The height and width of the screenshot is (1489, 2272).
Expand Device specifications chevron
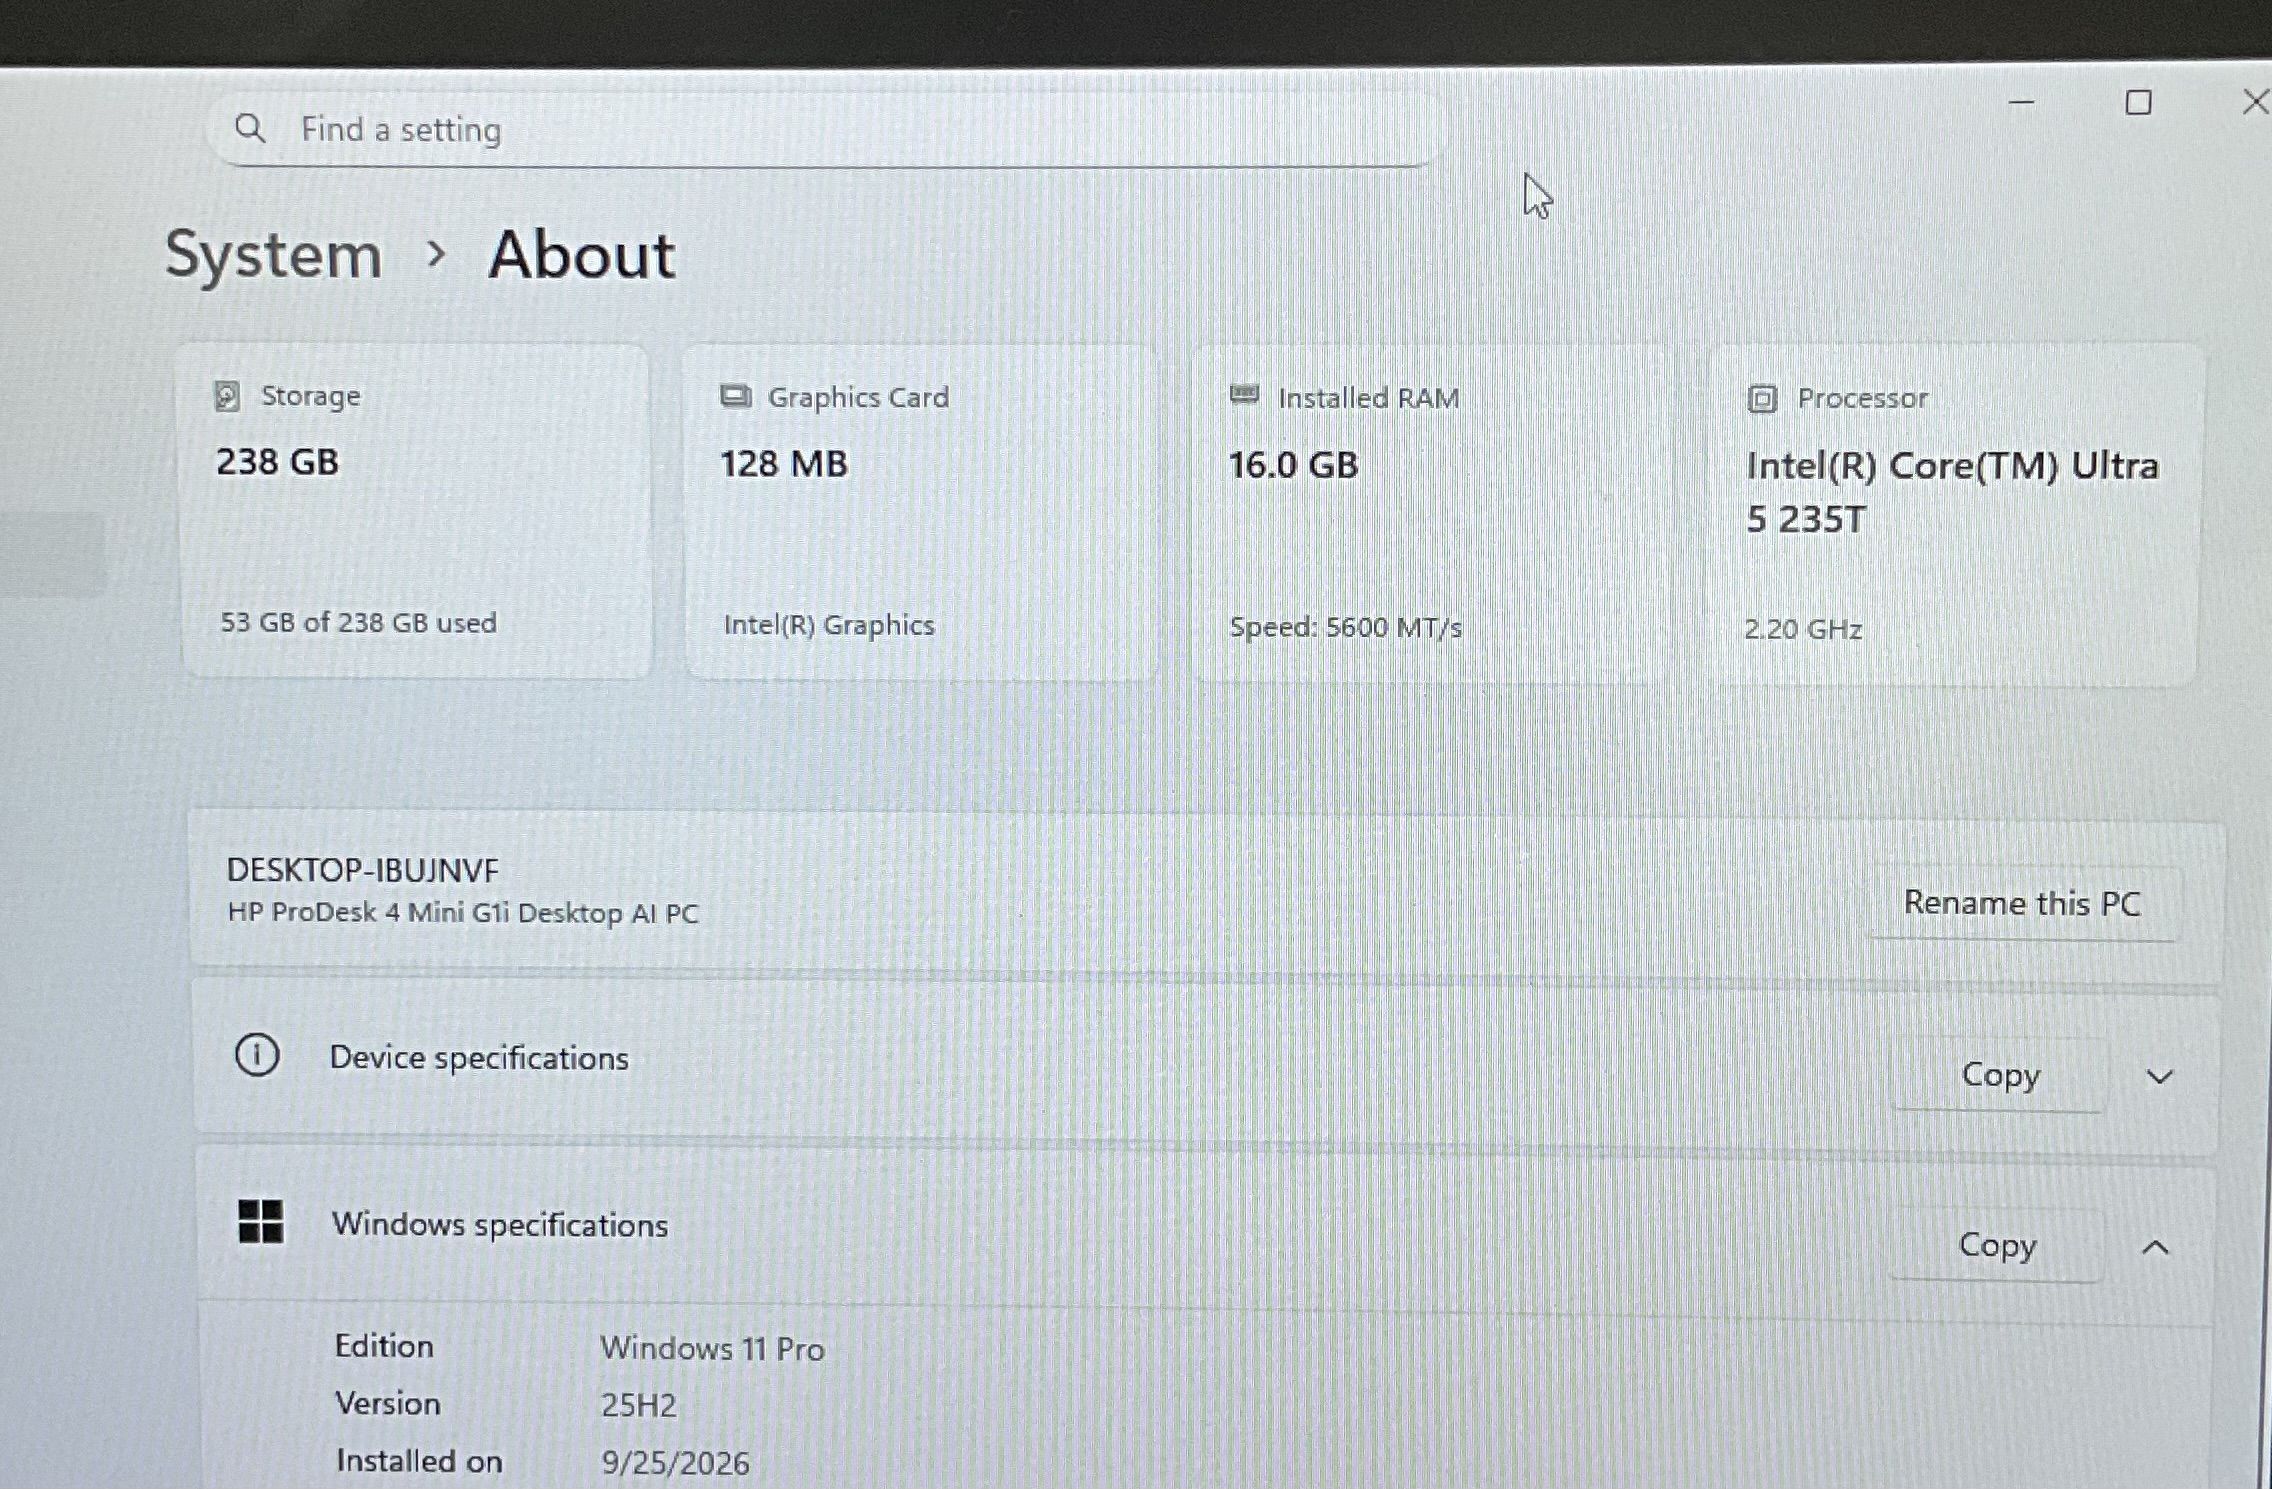click(2160, 1077)
